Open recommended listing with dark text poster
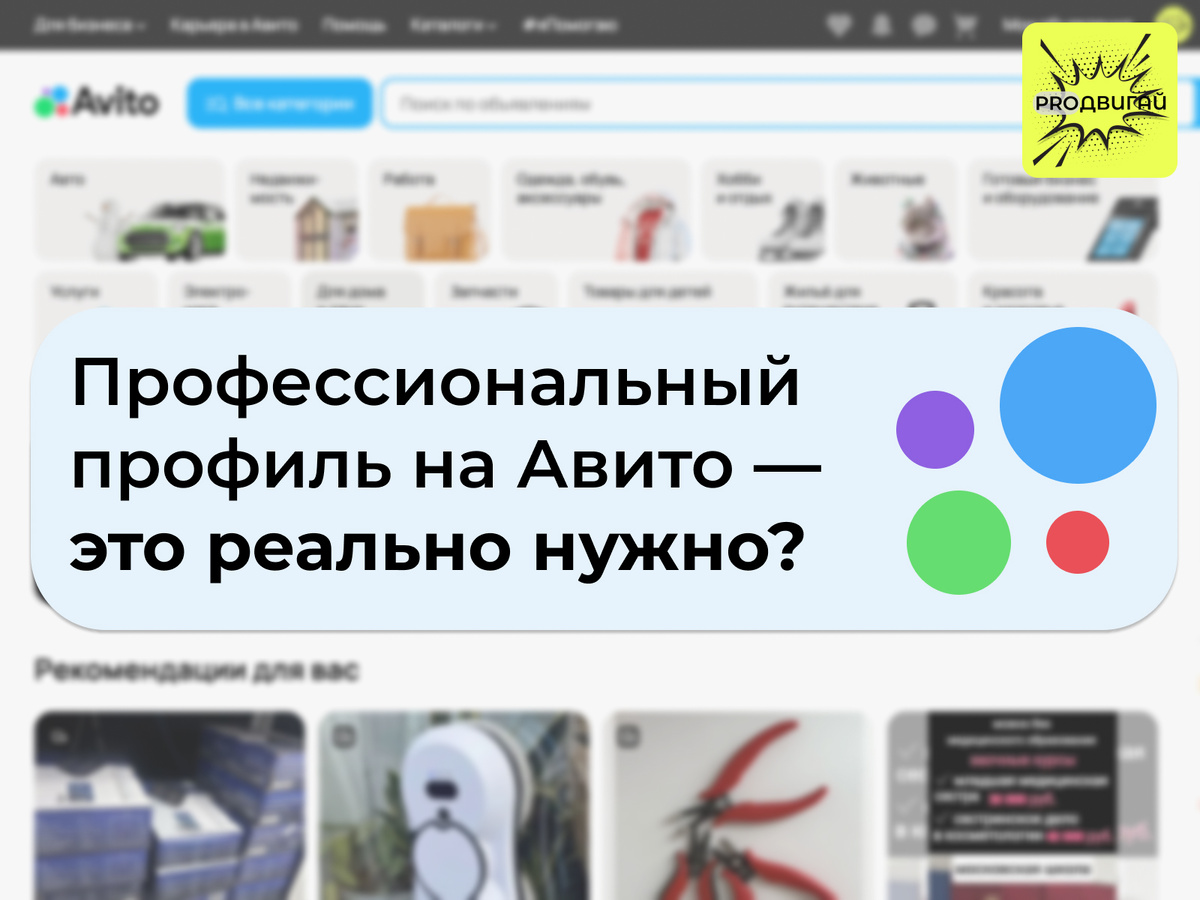This screenshot has width=1200, height=900. 1023,805
